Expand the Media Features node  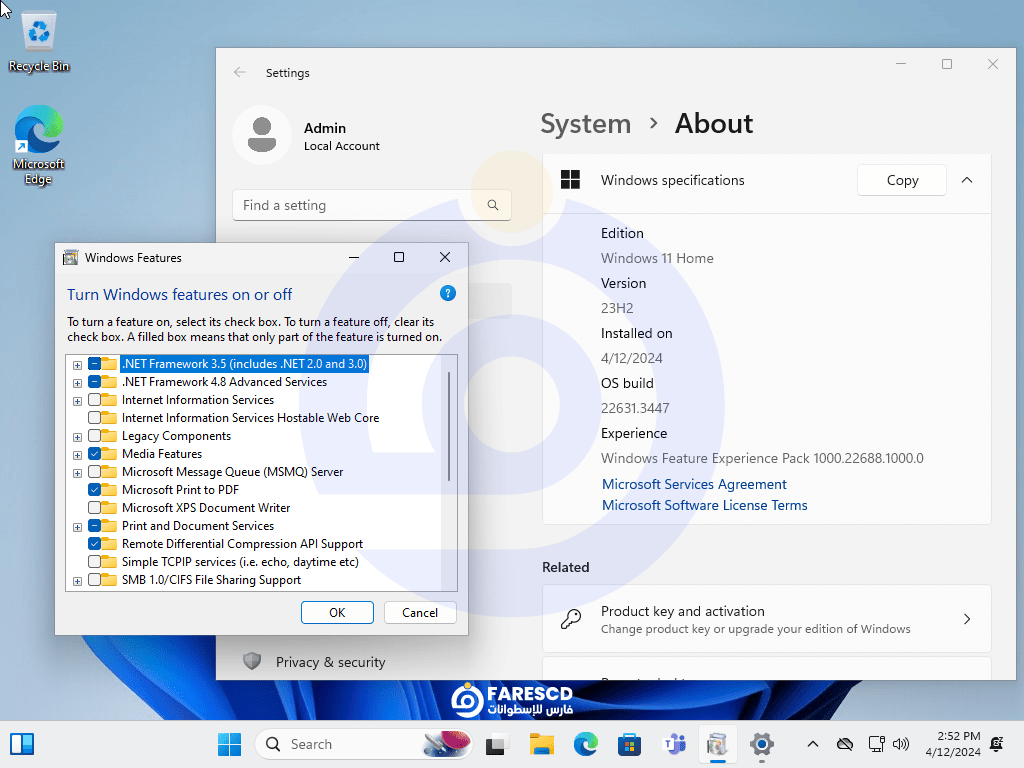(x=77, y=455)
